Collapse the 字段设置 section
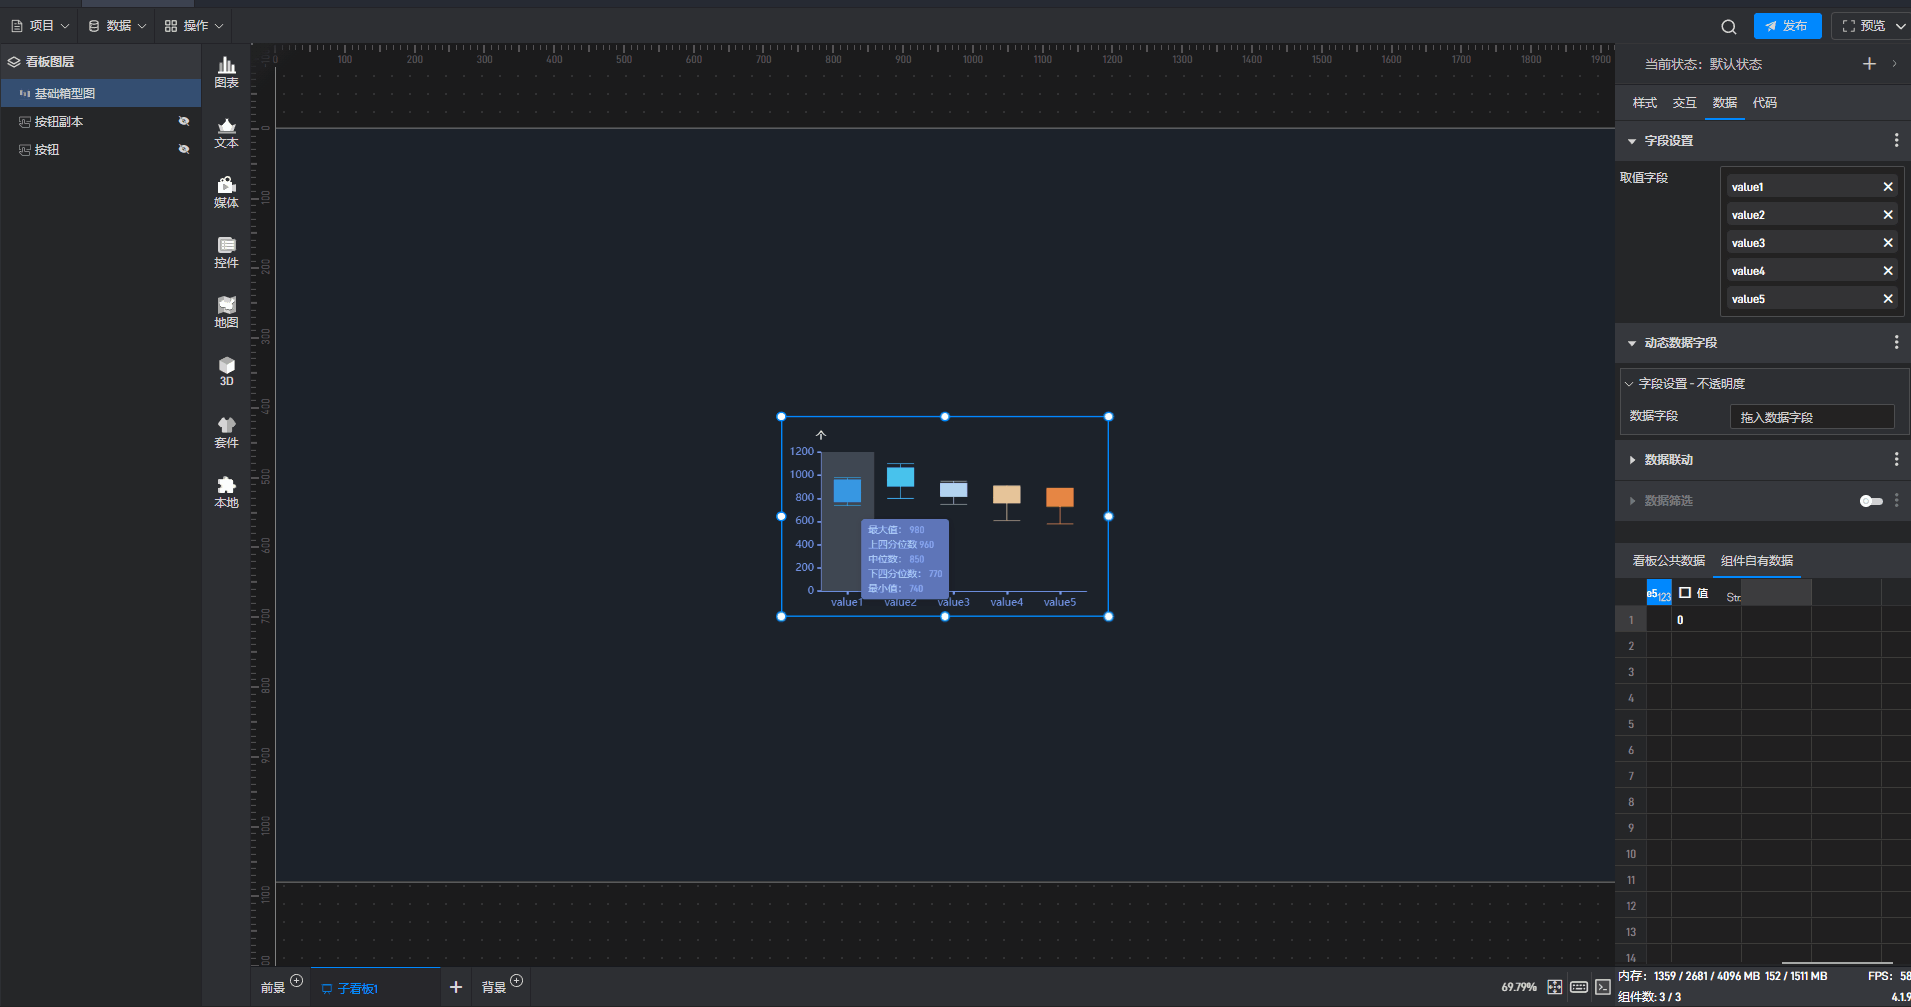The height and width of the screenshot is (1007, 1911). click(x=1632, y=141)
